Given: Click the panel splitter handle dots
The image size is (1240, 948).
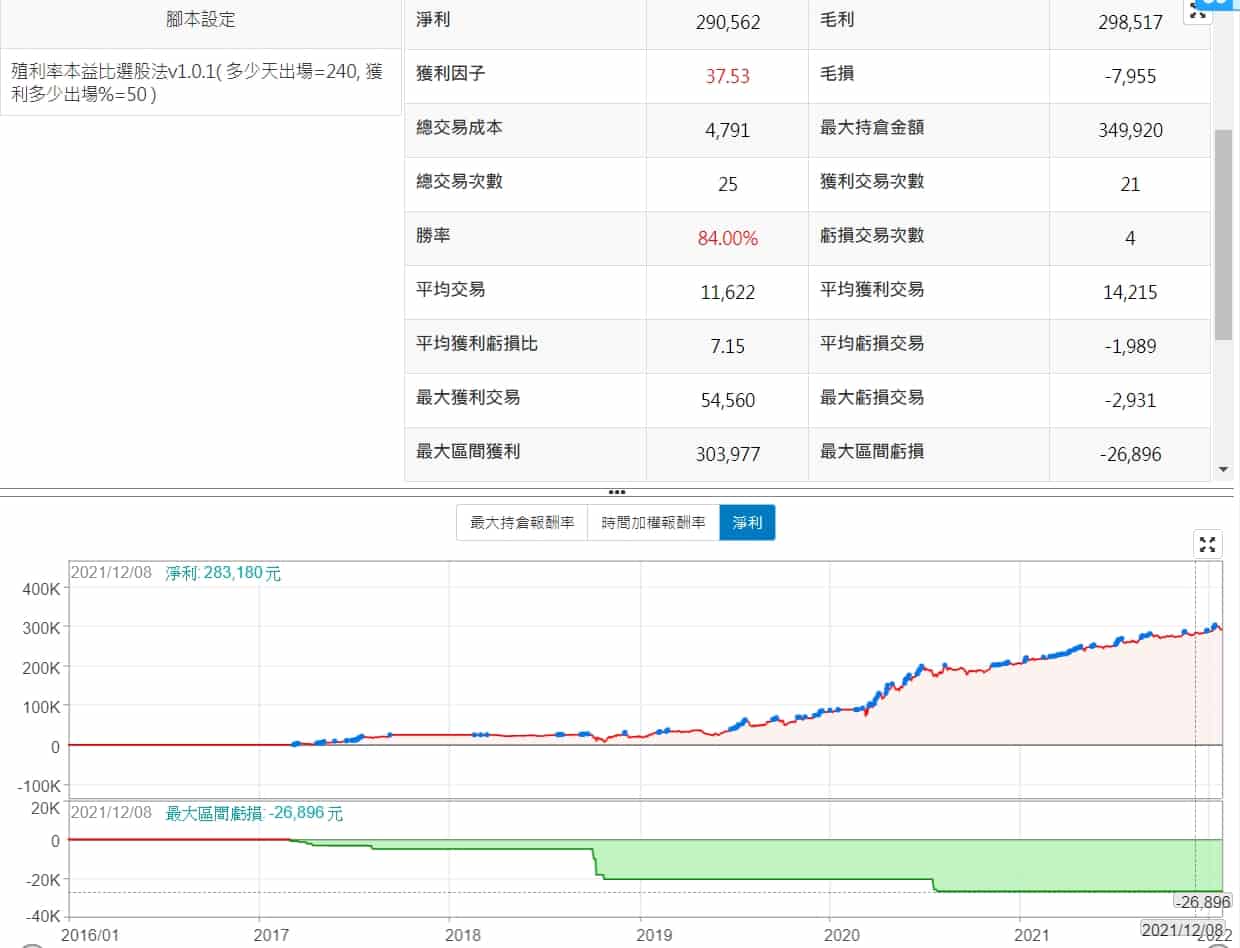Looking at the screenshot, I should [617, 492].
